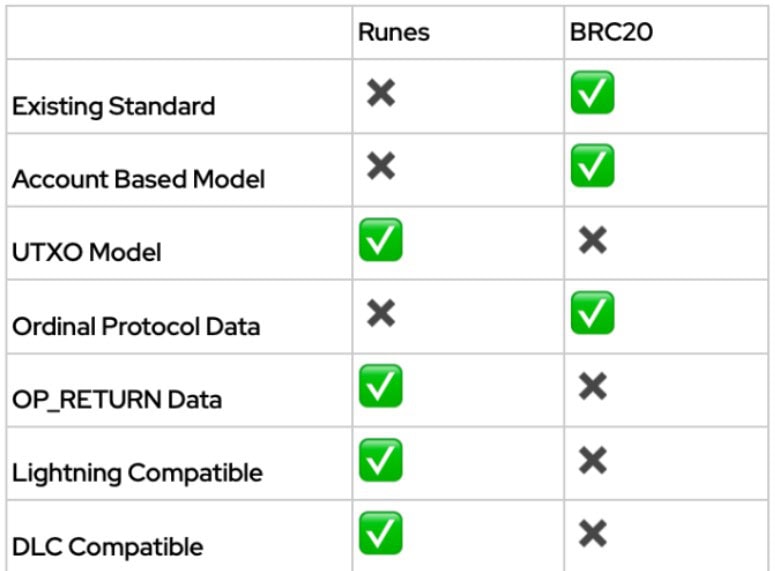Click the BRC20 column header
Screen dimensions: 775x571
click(x=610, y=33)
